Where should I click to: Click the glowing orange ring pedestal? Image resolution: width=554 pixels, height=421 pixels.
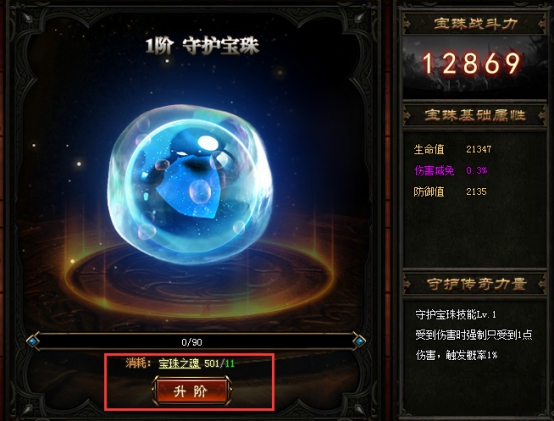click(x=200, y=275)
